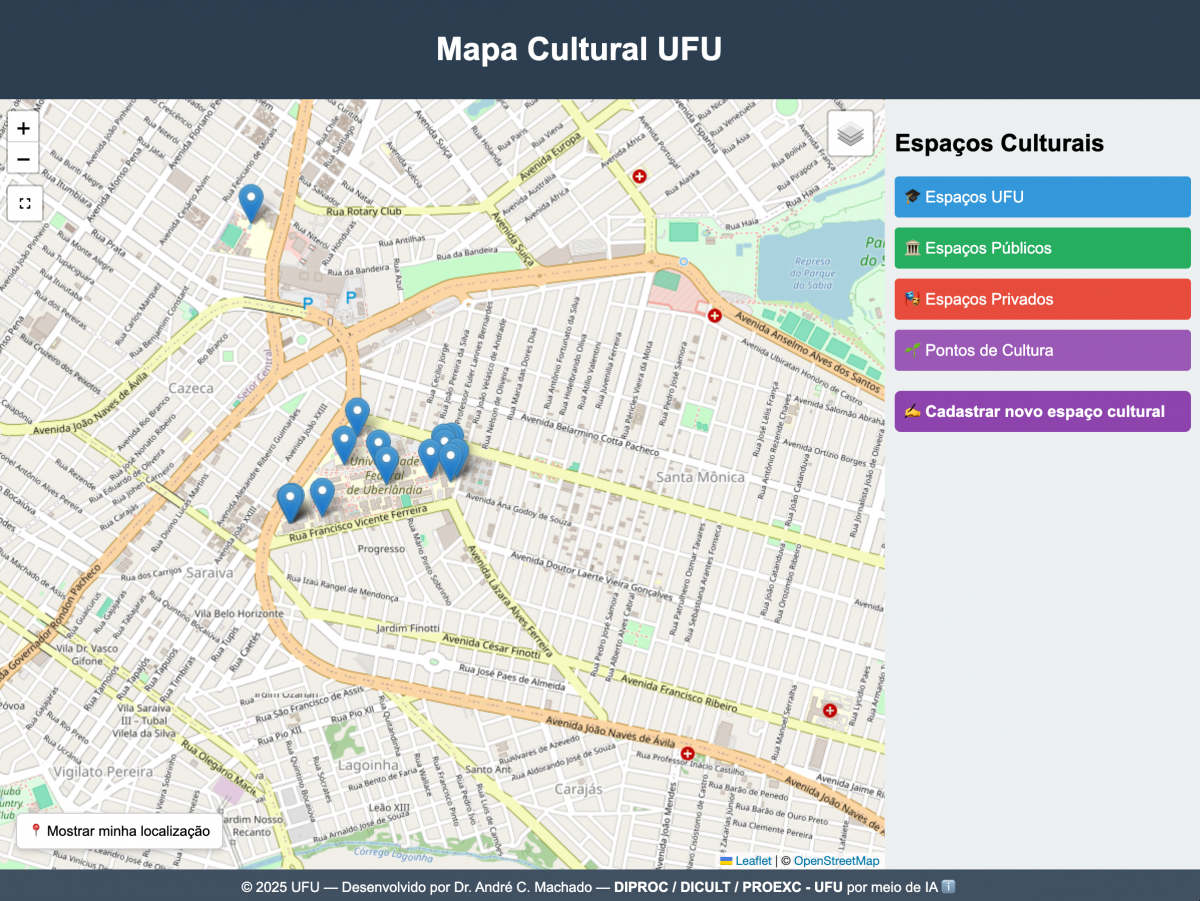This screenshot has height=901, width=1200.
Task: Open the Espaços Privados list
Action: (1042, 299)
